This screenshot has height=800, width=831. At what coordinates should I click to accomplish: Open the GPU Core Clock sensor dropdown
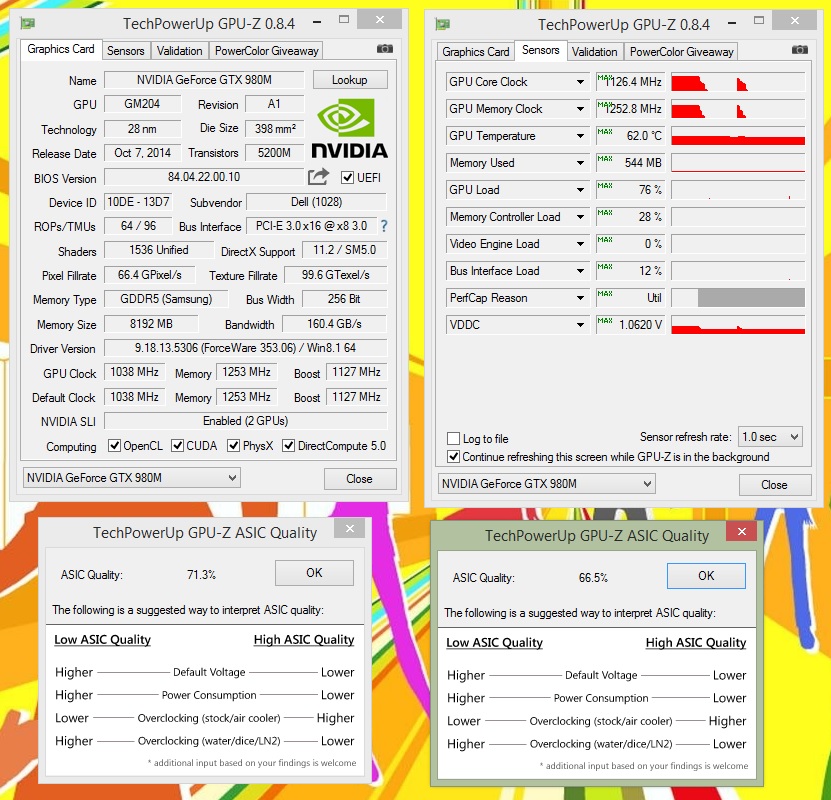[580, 82]
